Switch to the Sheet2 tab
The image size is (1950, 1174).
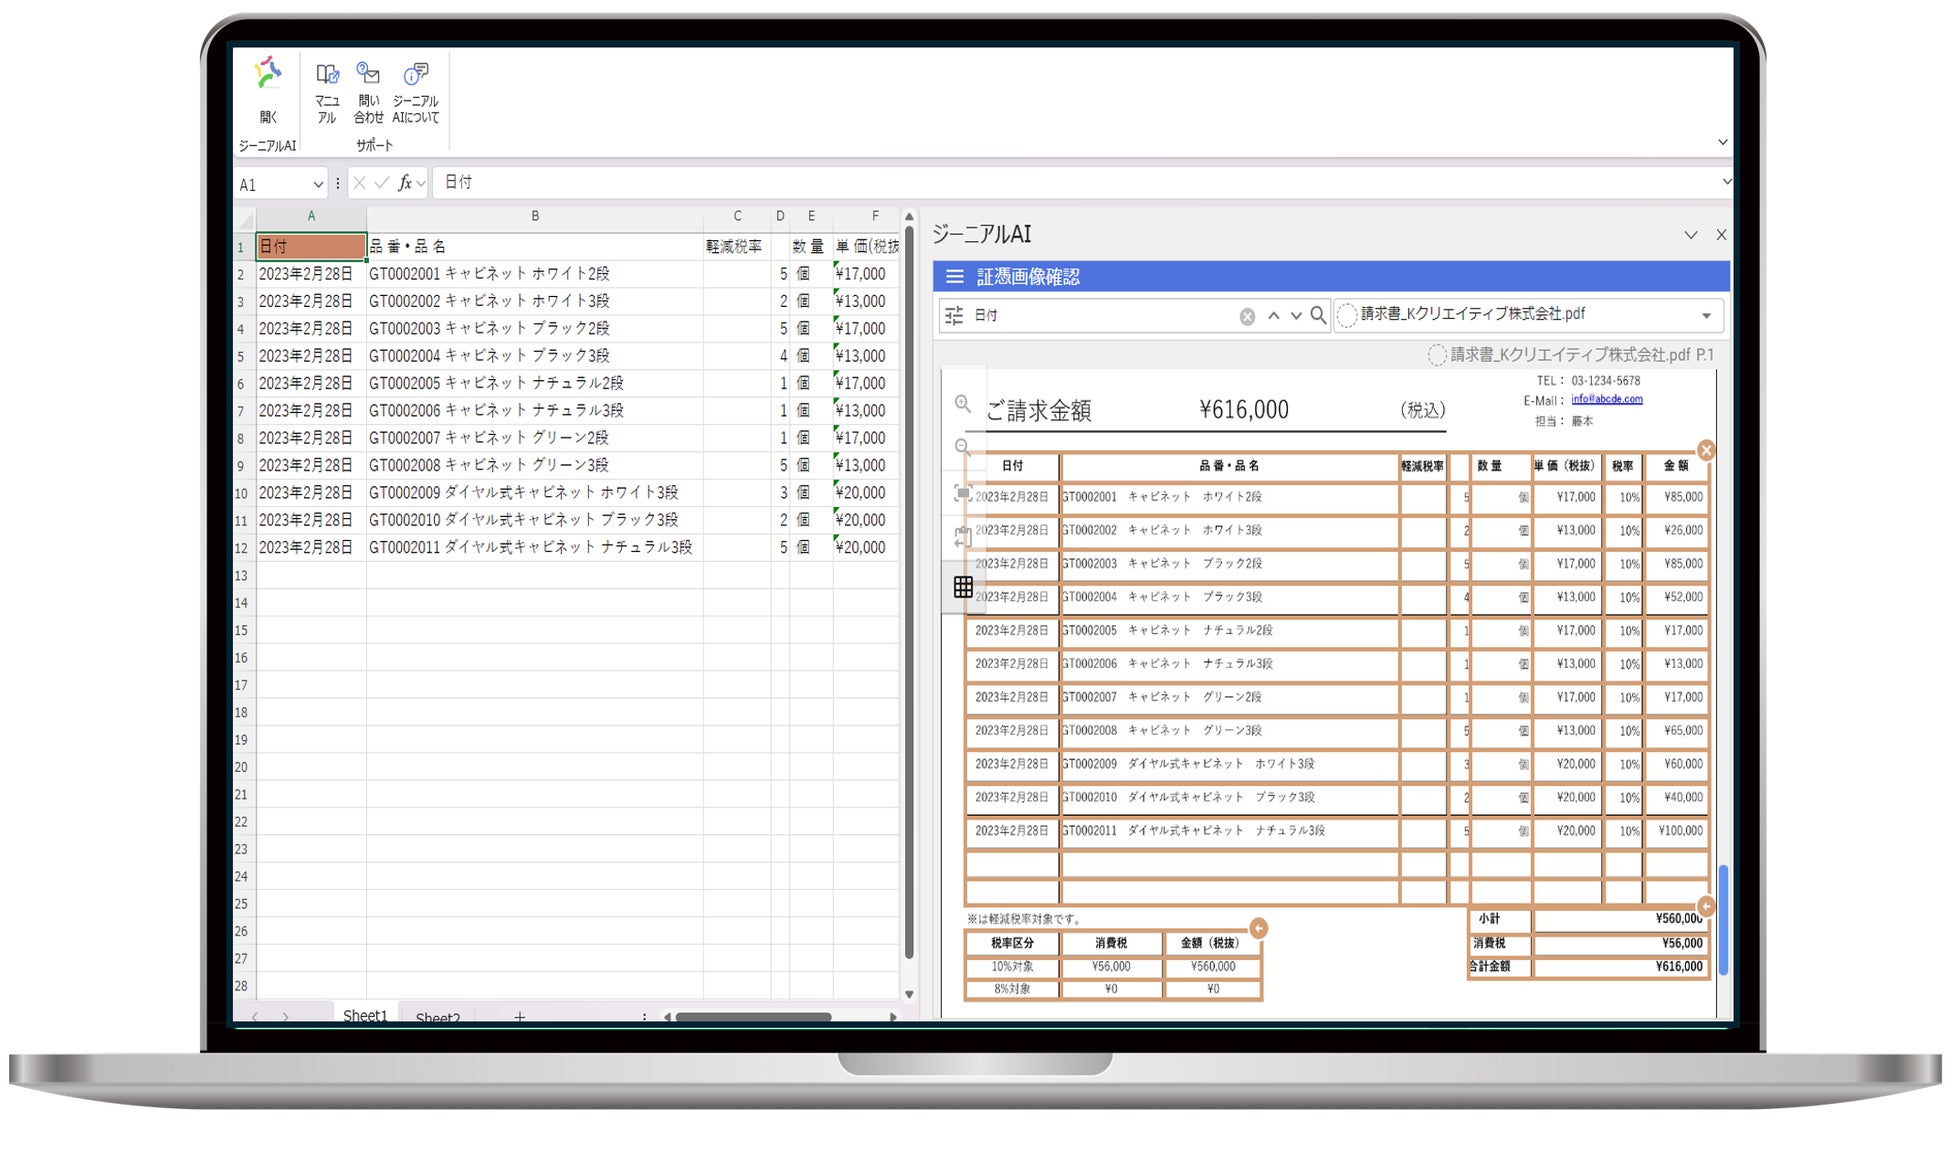(x=437, y=1017)
